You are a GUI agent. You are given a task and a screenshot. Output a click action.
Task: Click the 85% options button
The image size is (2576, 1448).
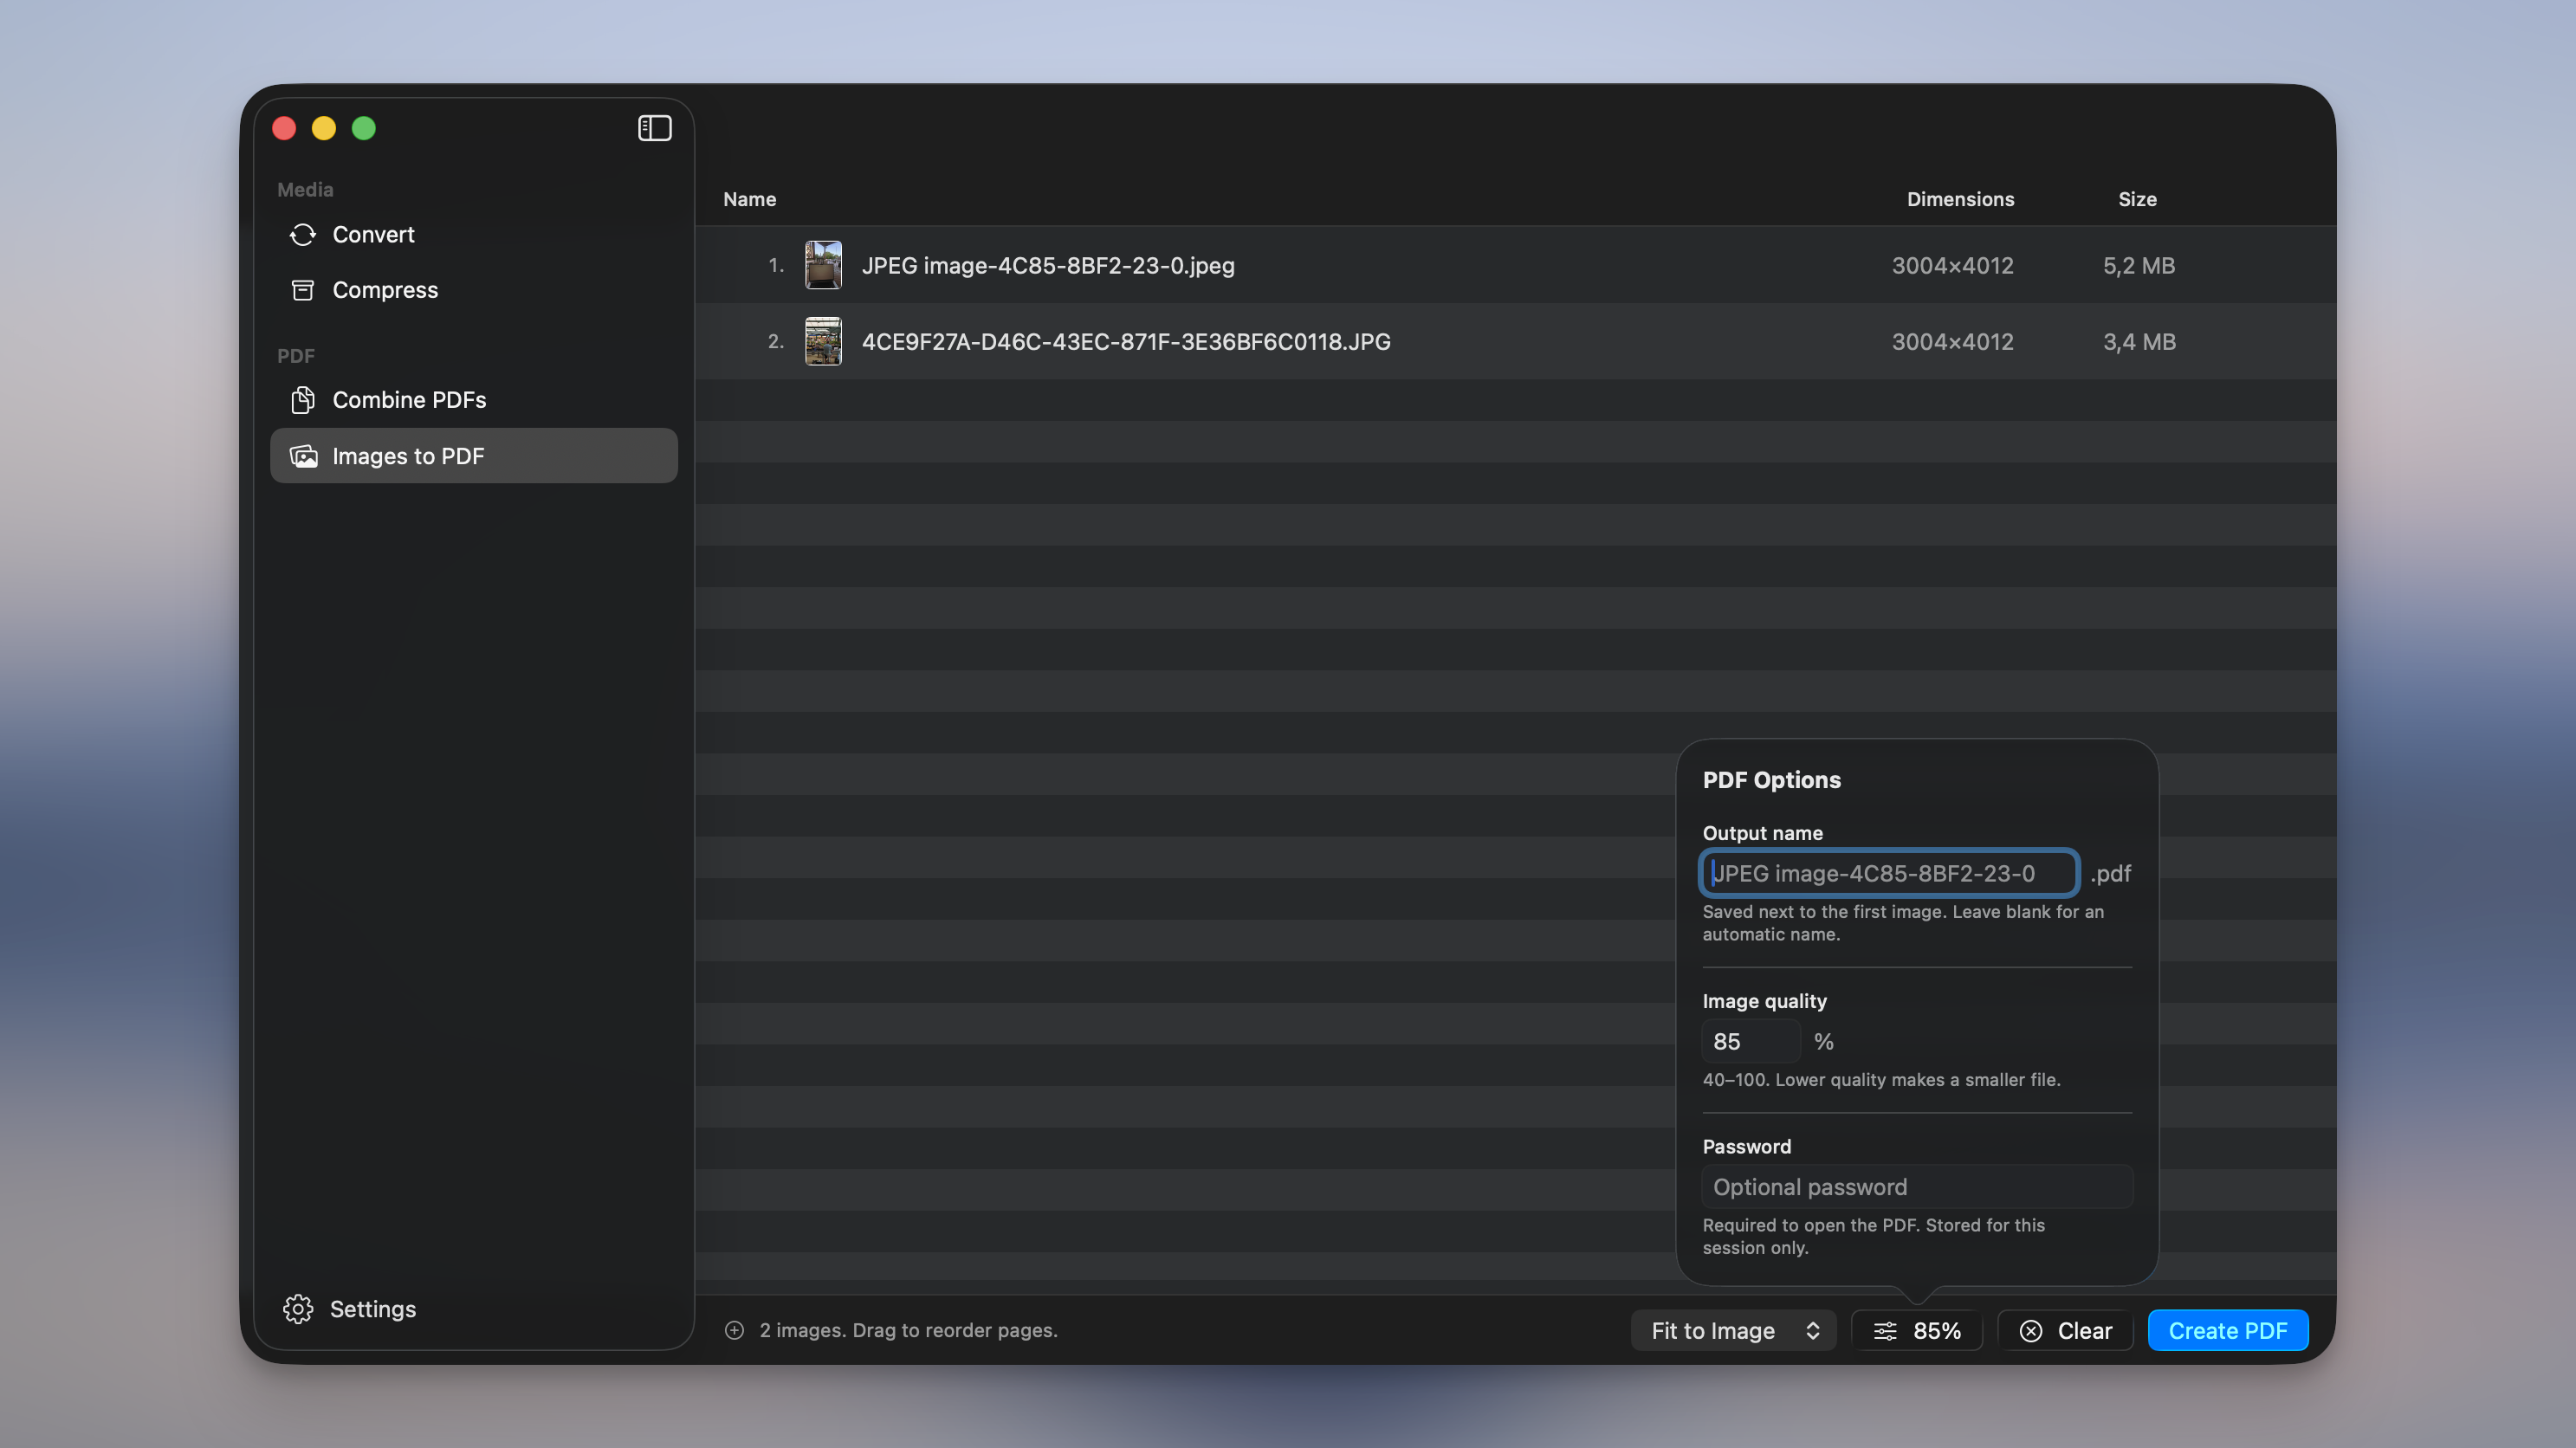[1917, 1331]
